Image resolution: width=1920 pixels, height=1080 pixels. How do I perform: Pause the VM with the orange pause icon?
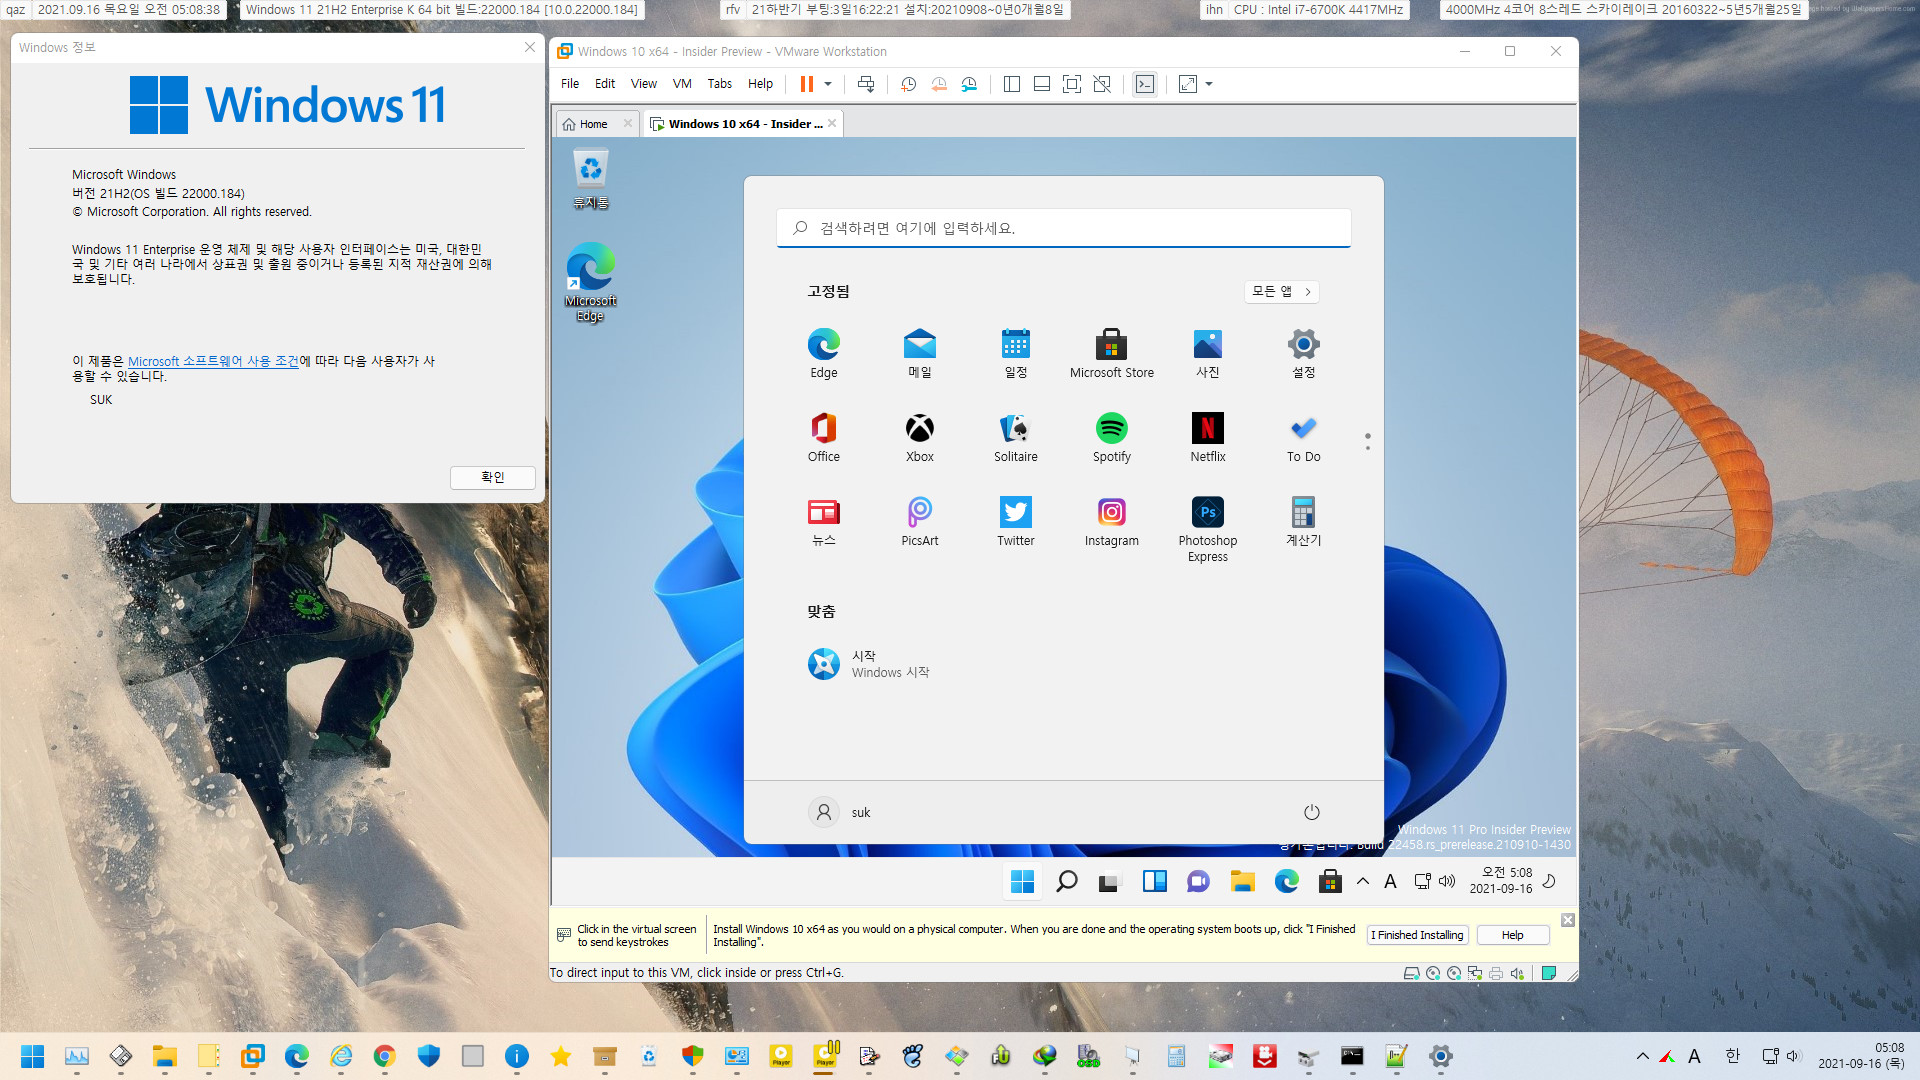[x=806, y=84]
